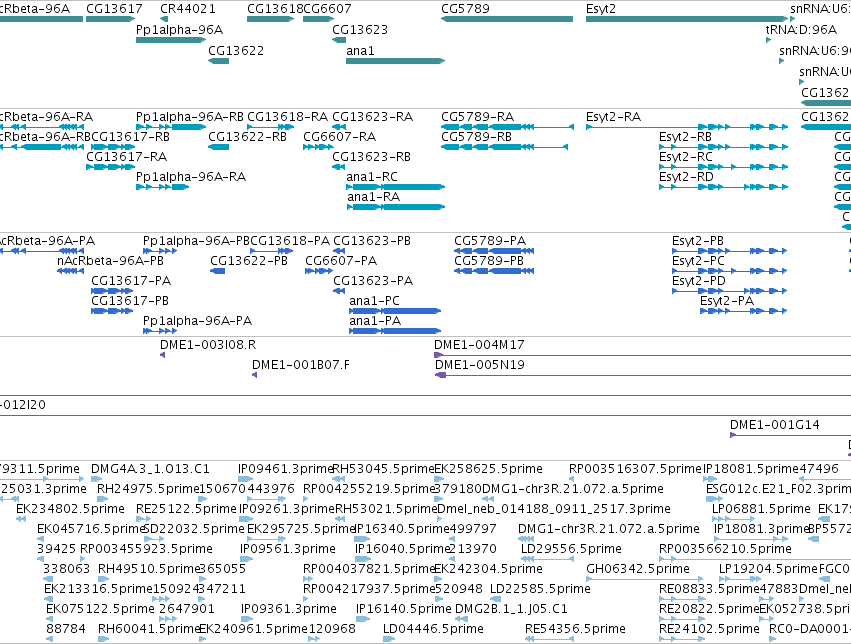Select the ana1 gene bar
This screenshot has width=851, height=644.
pyautogui.click(x=396, y=61)
